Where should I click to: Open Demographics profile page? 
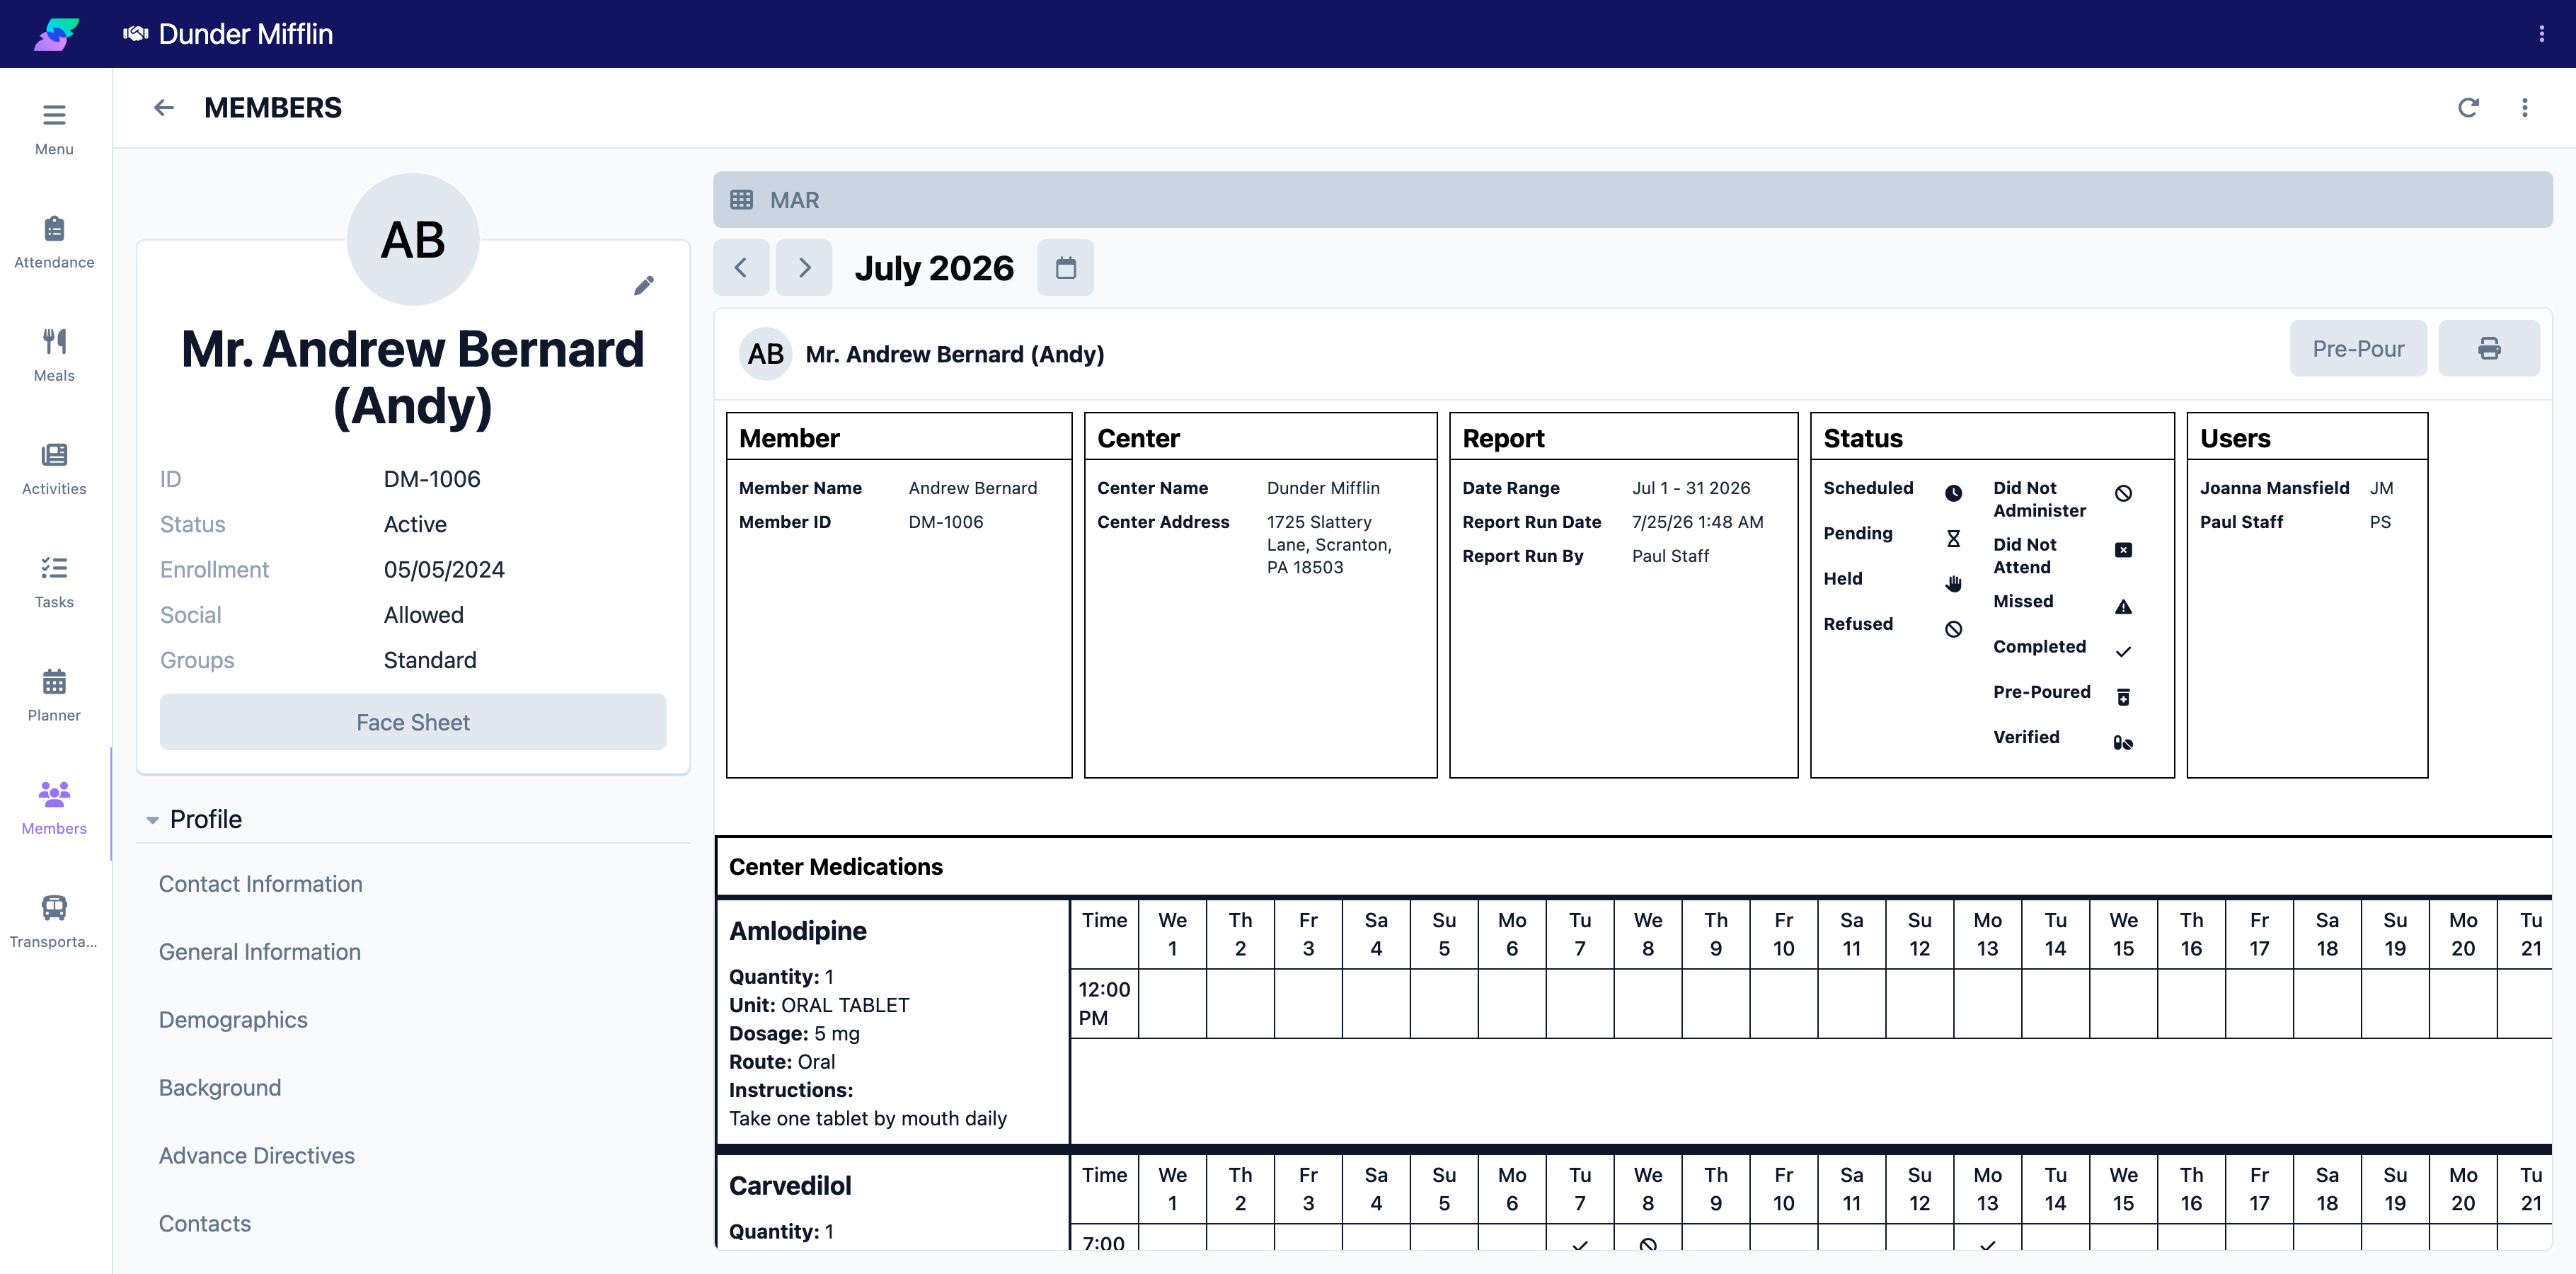(x=233, y=1020)
